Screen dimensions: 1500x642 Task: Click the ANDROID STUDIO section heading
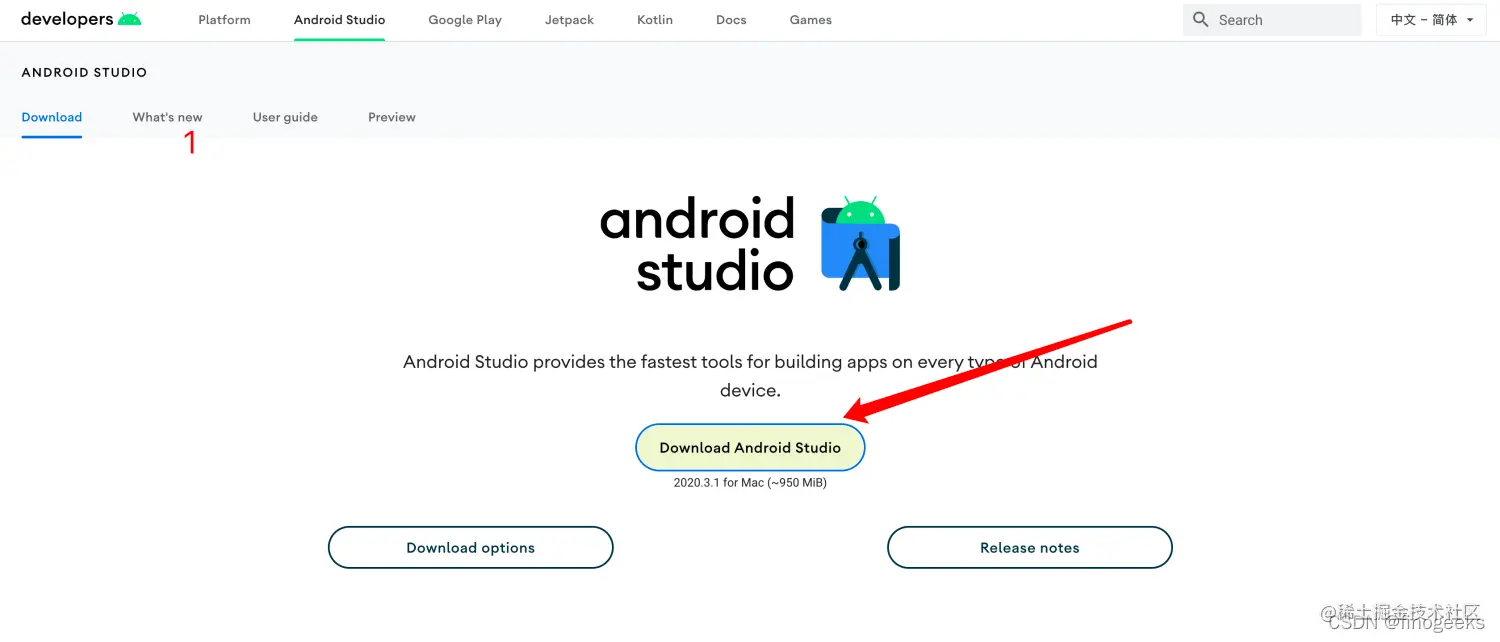click(84, 73)
